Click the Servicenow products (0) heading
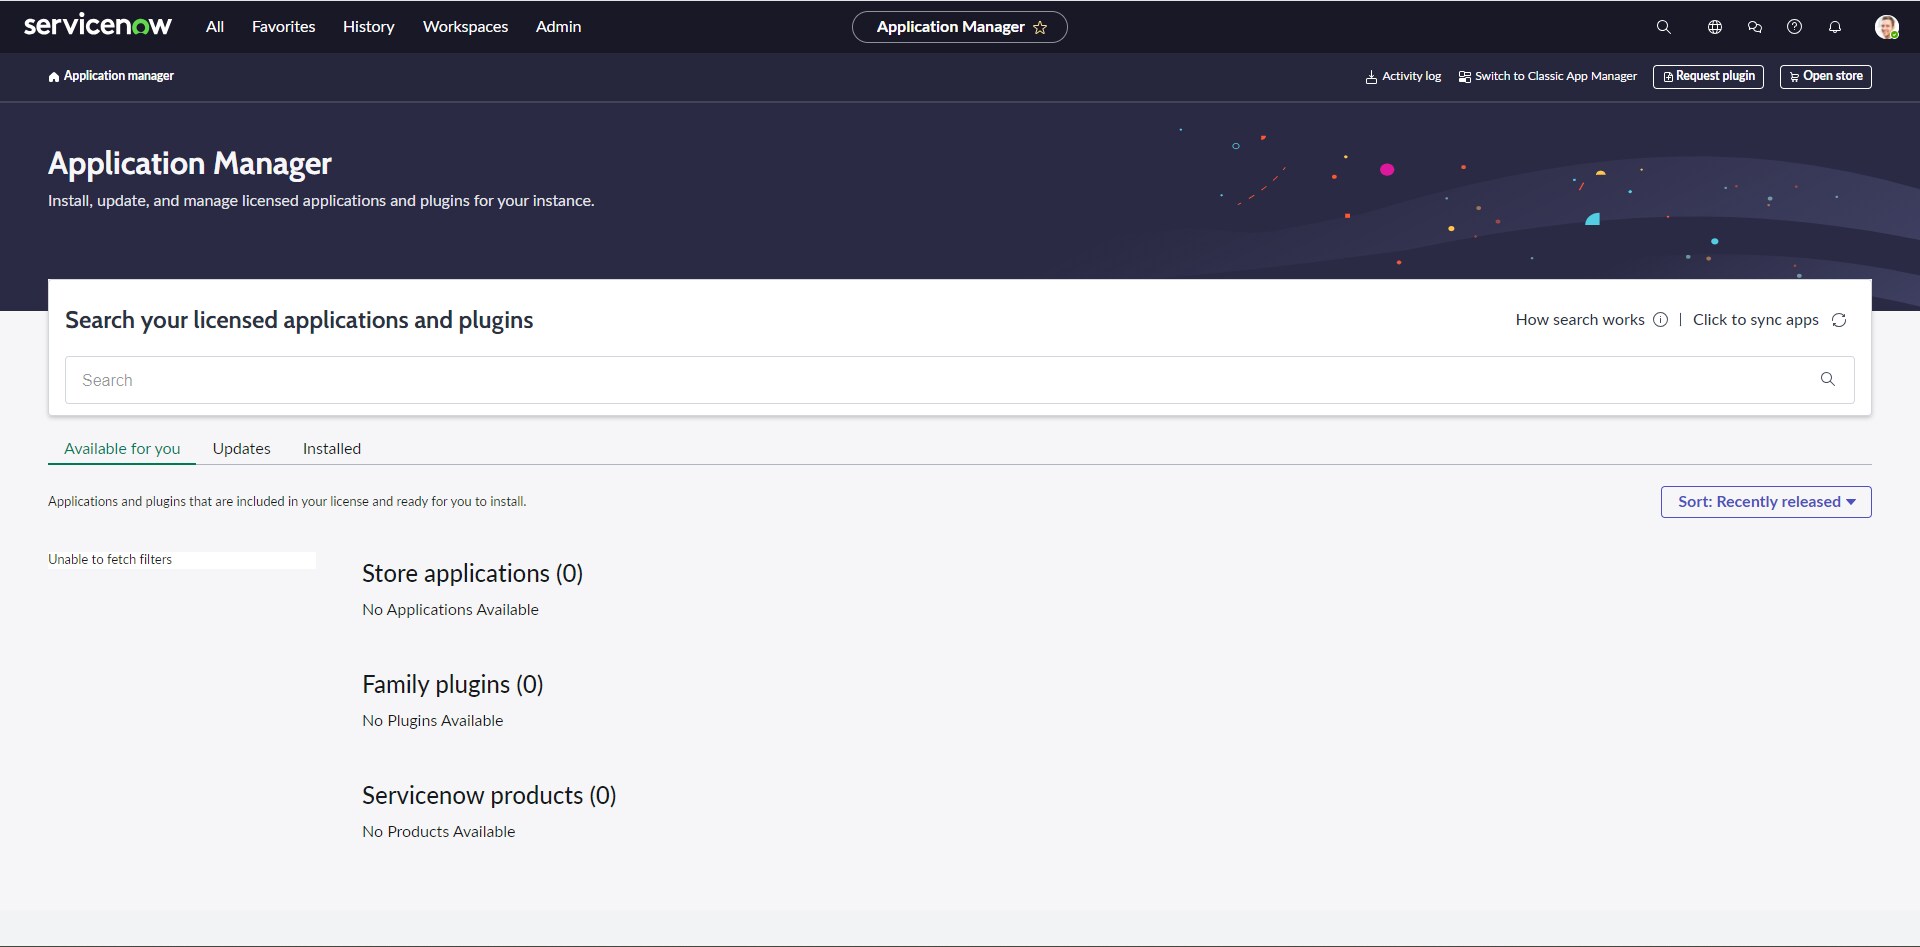 click(x=489, y=795)
